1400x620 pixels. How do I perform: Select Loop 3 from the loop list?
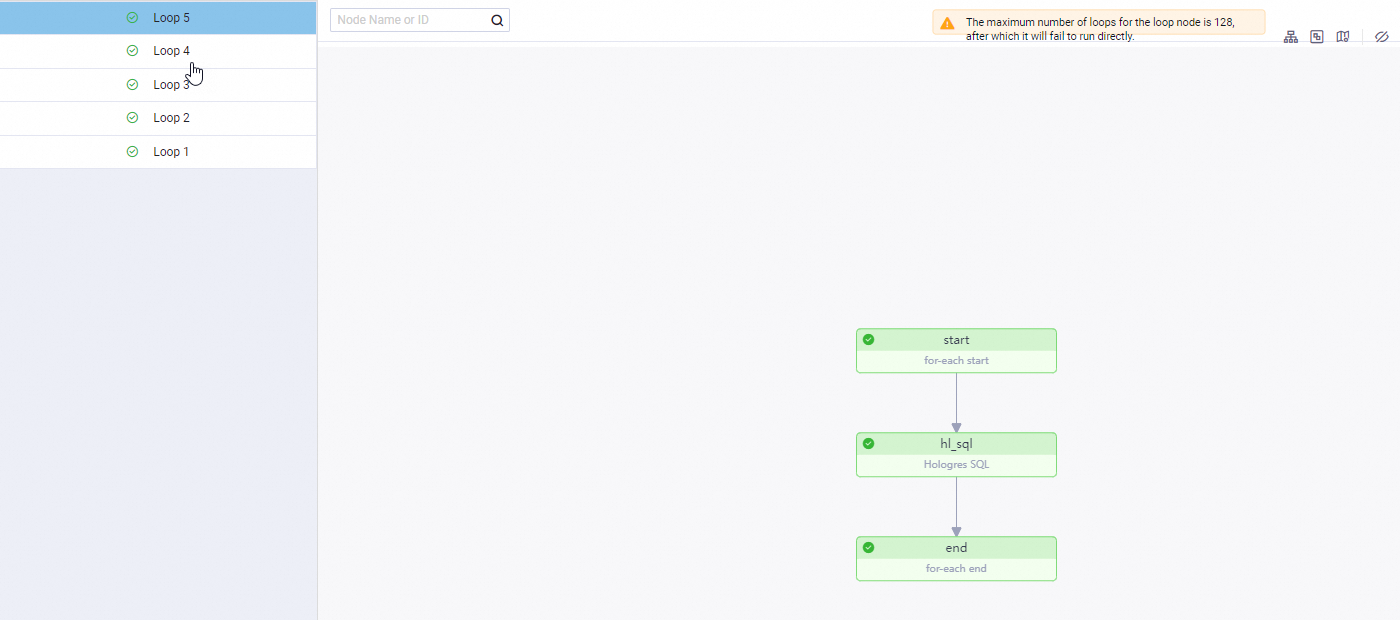(x=170, y=84)
